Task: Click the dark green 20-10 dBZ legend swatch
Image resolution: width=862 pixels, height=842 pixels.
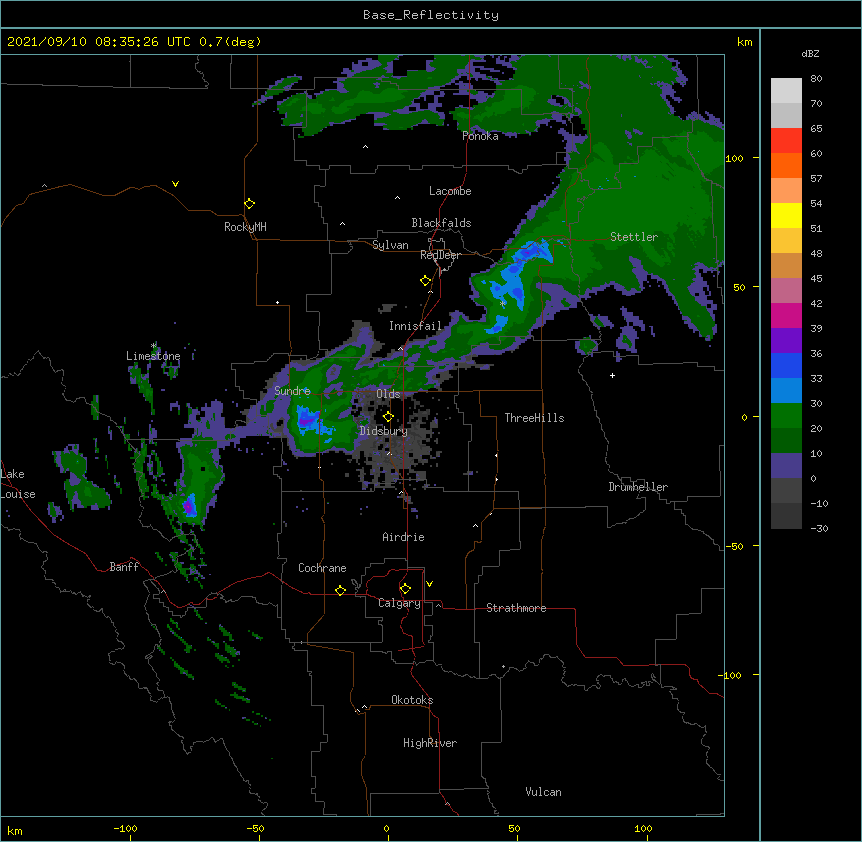Action: click(786, 440)
